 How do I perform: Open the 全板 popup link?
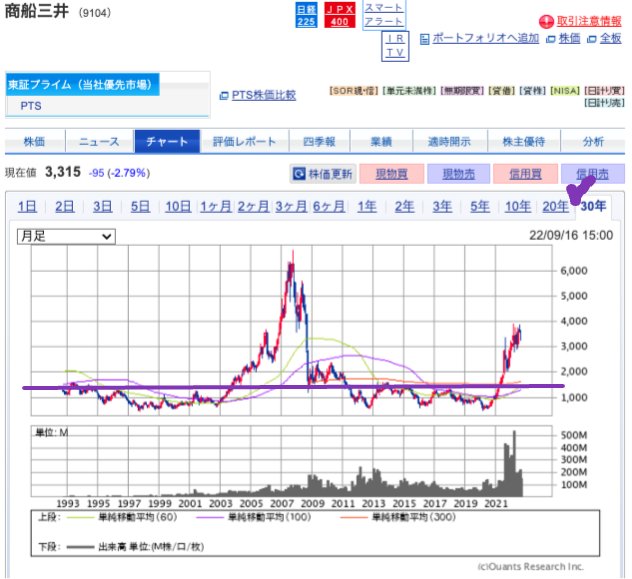[x=610, y=38]
